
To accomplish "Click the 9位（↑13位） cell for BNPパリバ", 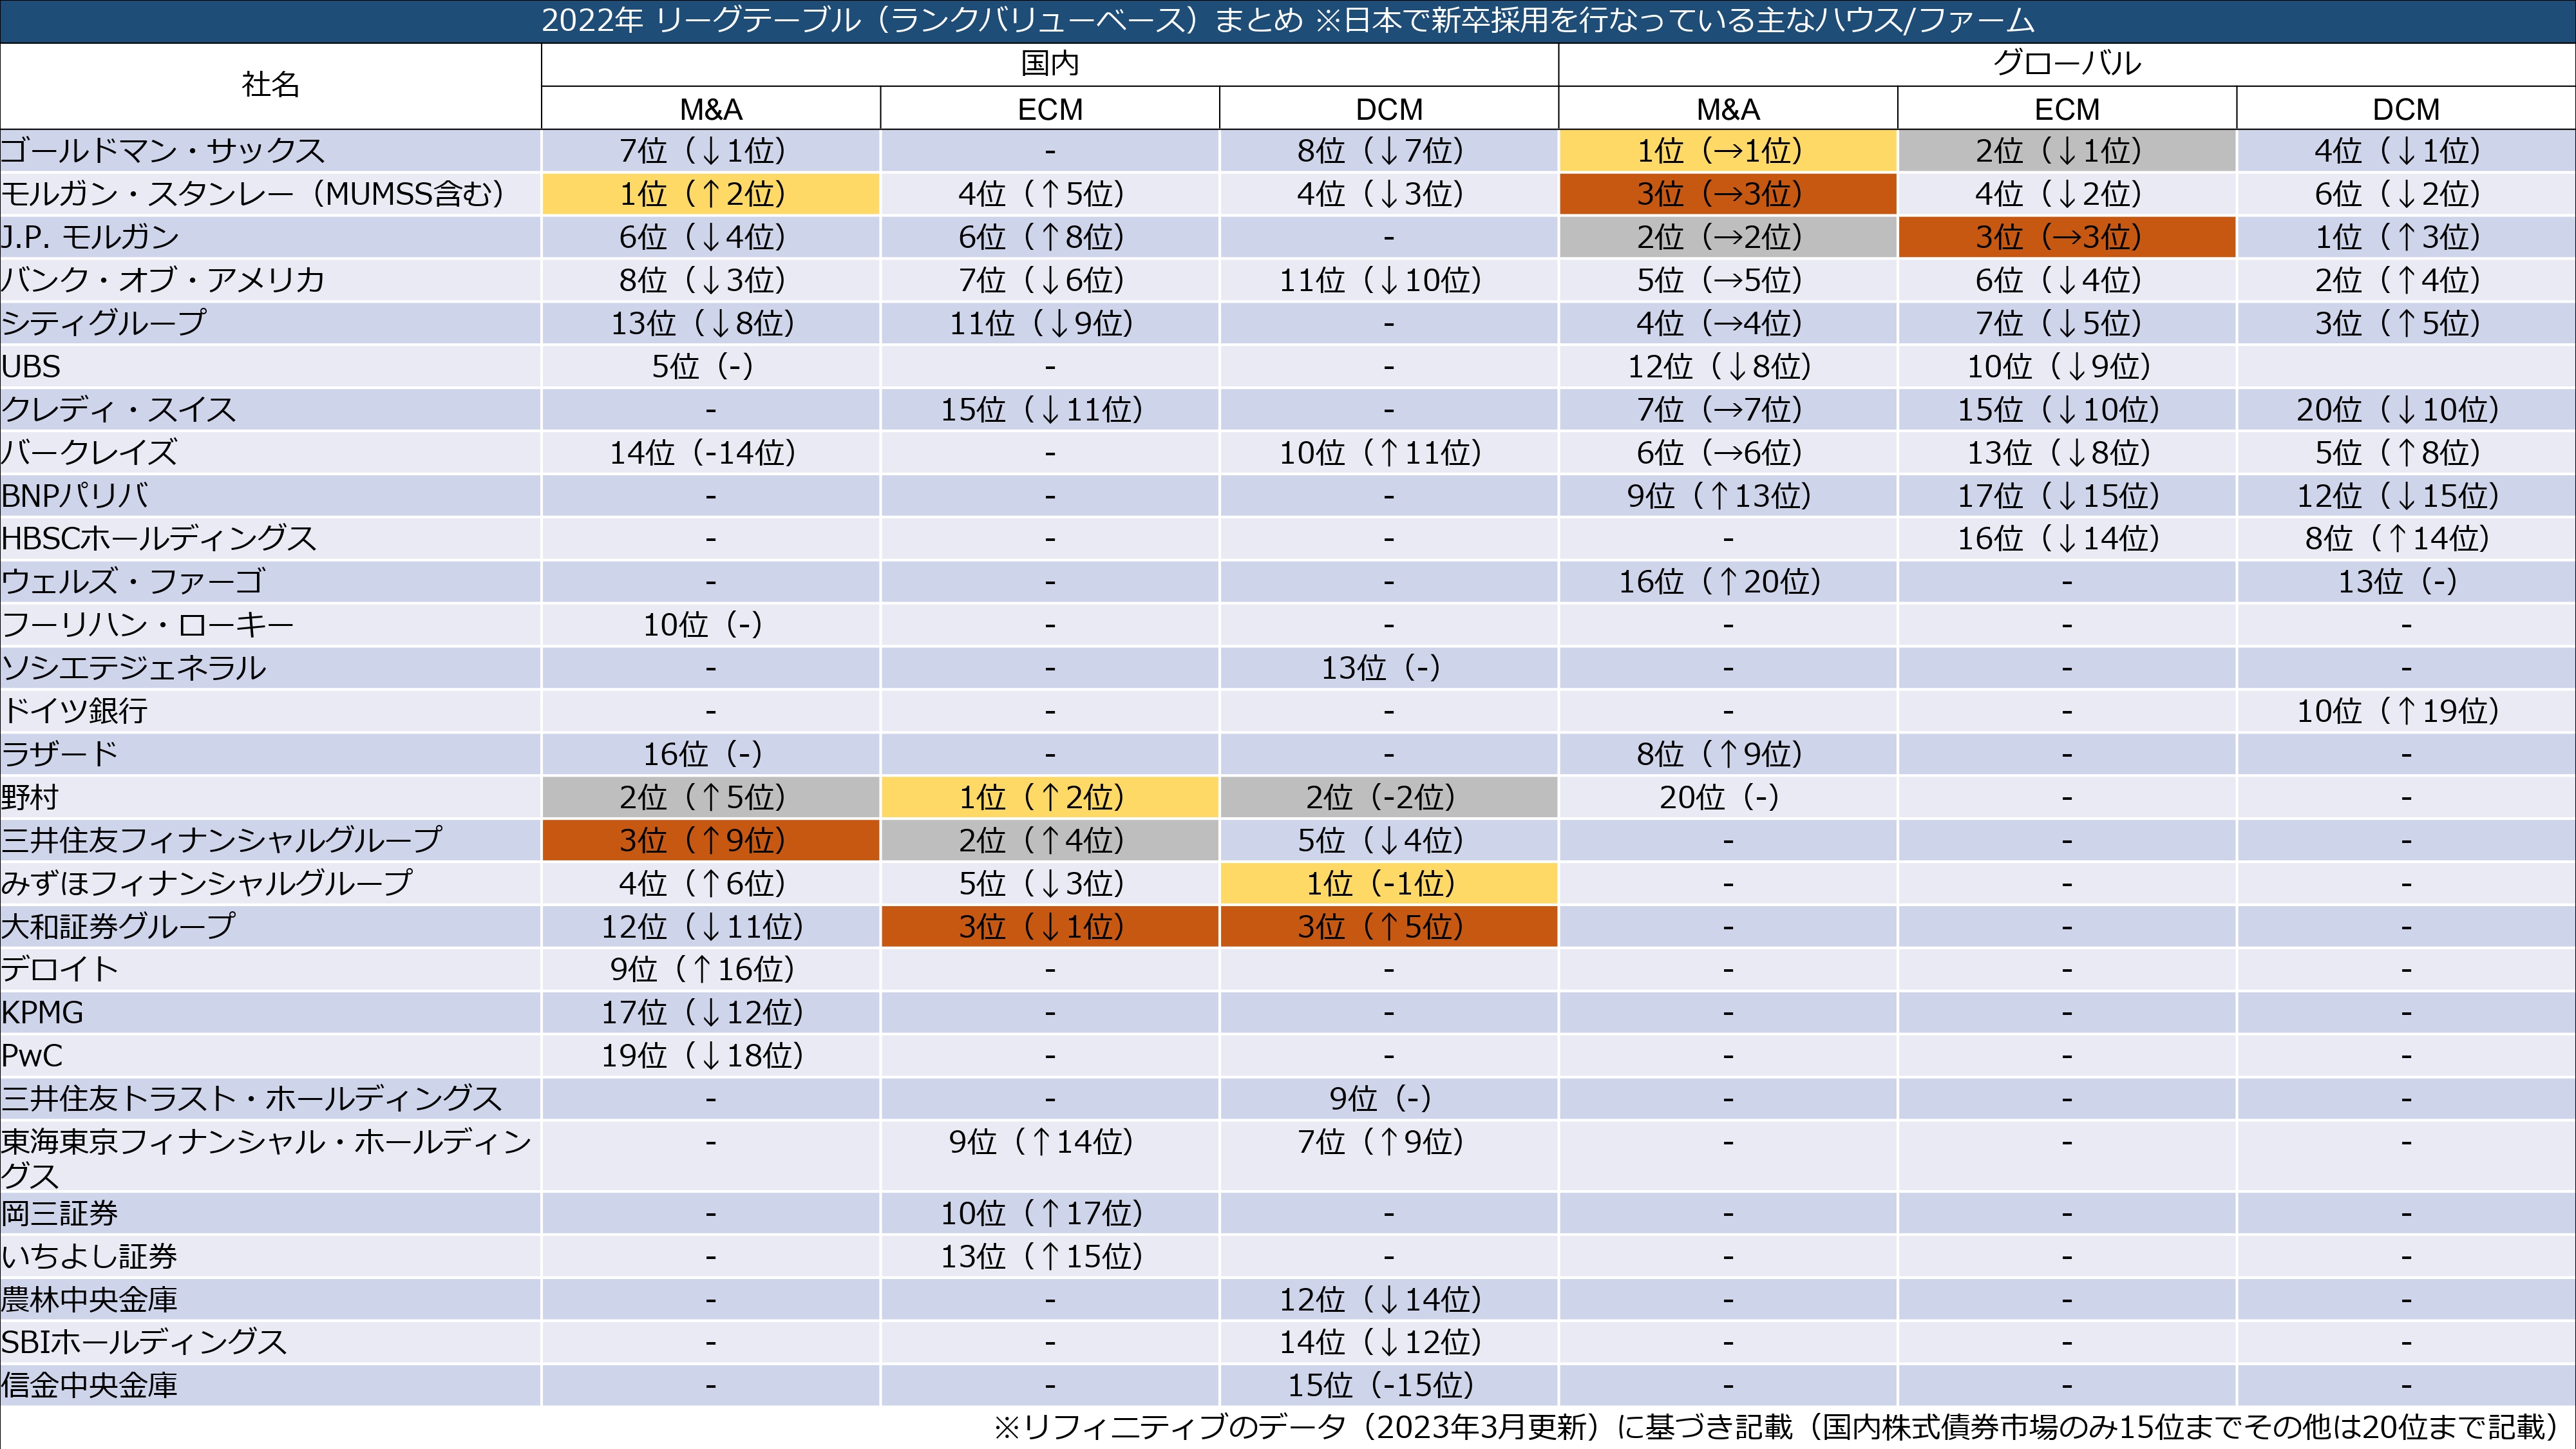I will (1728, 496).
